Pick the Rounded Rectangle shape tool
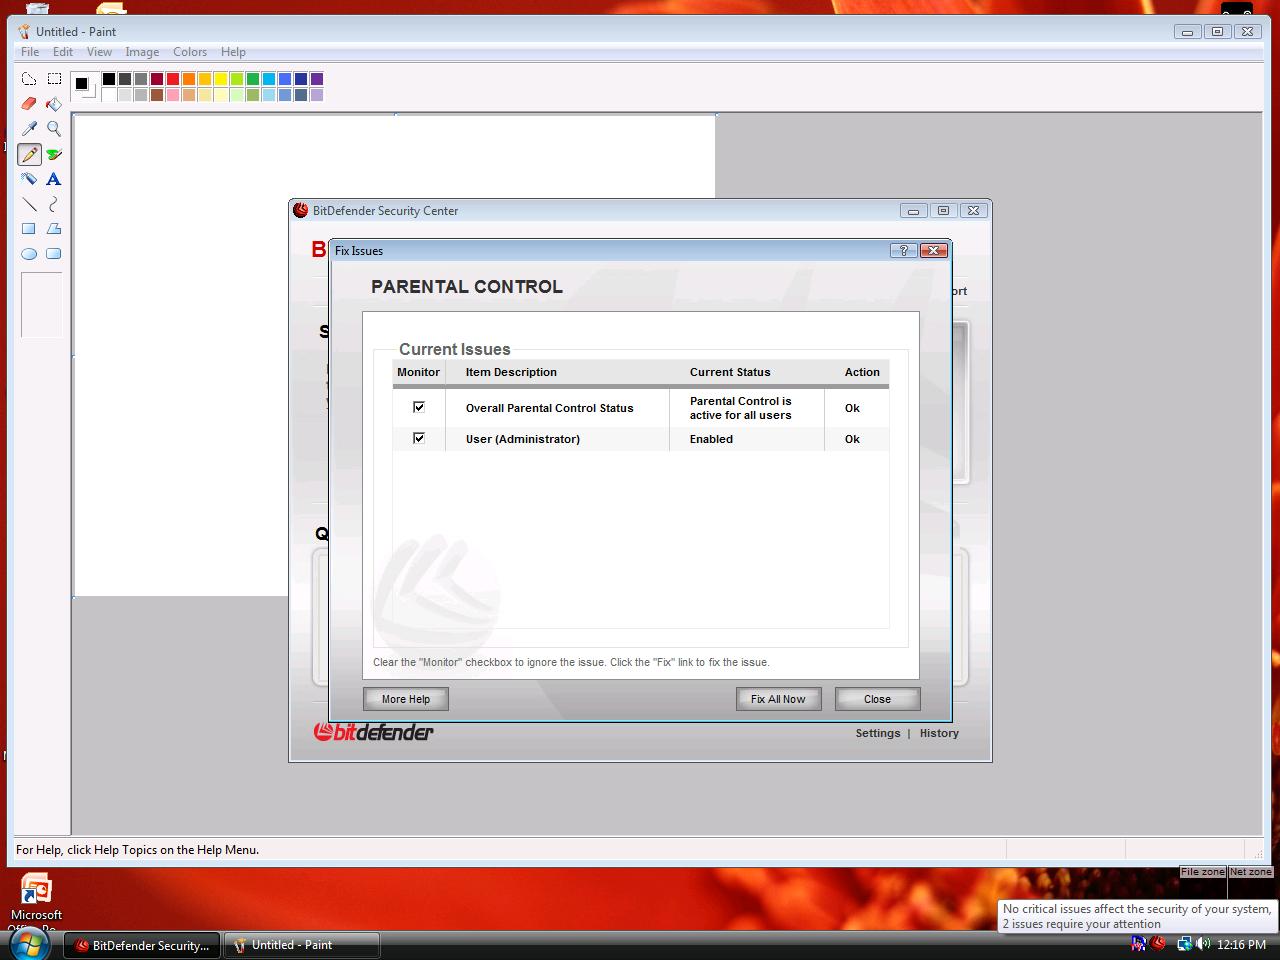 54,254
